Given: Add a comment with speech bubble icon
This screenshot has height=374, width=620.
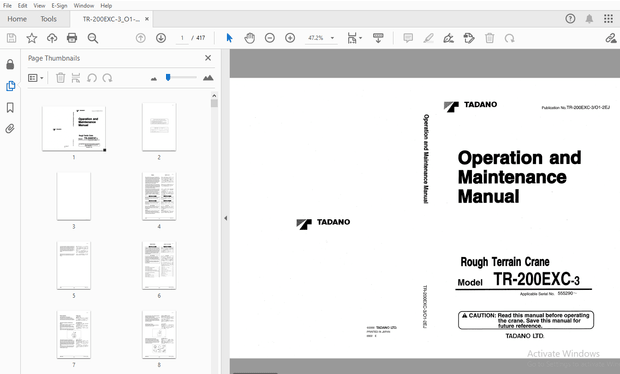Looking at the screenshot, I should tap(408, 38).
